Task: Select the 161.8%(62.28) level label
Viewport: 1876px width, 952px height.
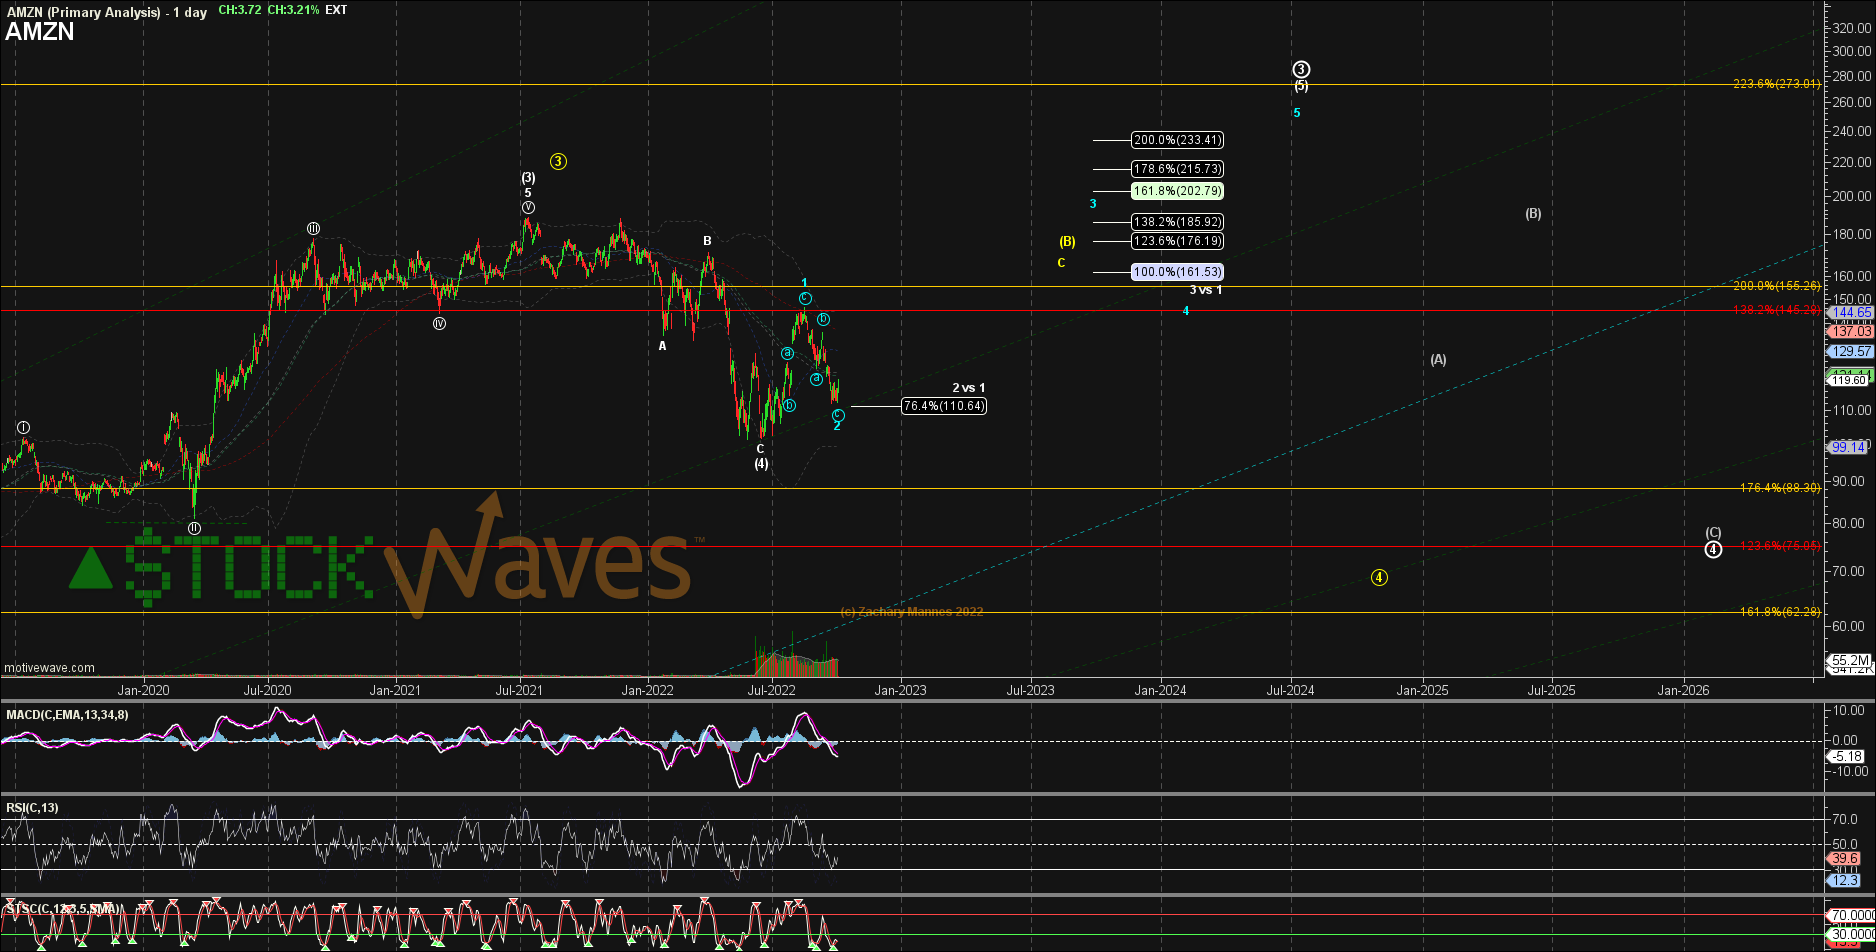Action: [x=1780, y=612]
